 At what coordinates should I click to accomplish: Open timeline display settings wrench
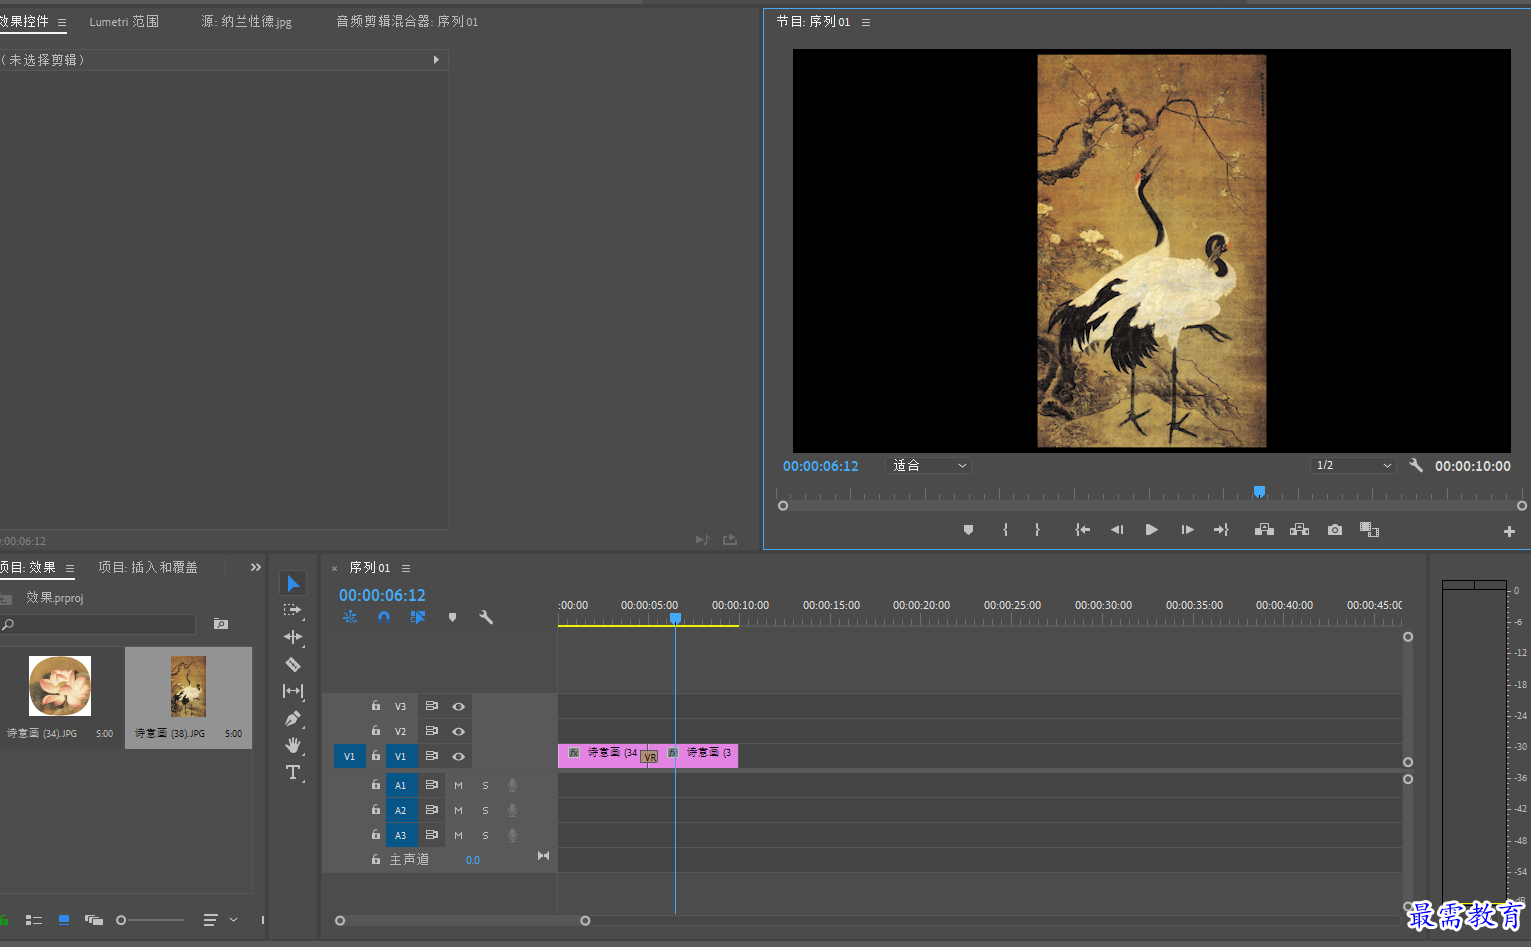point(486,617)
